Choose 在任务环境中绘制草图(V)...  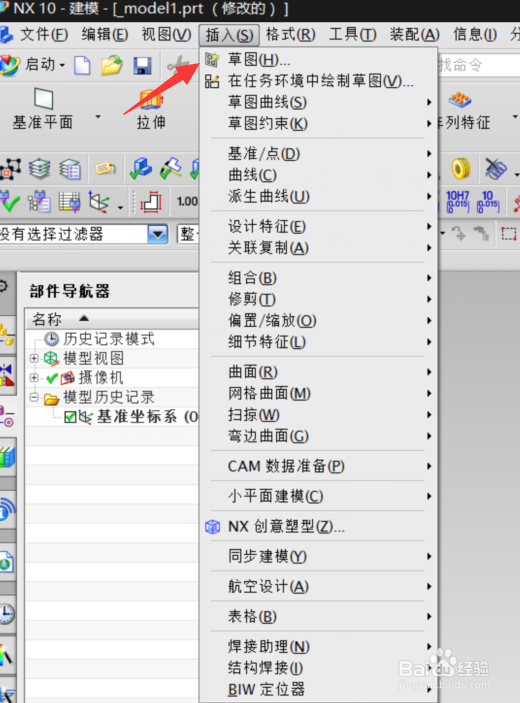319,81
